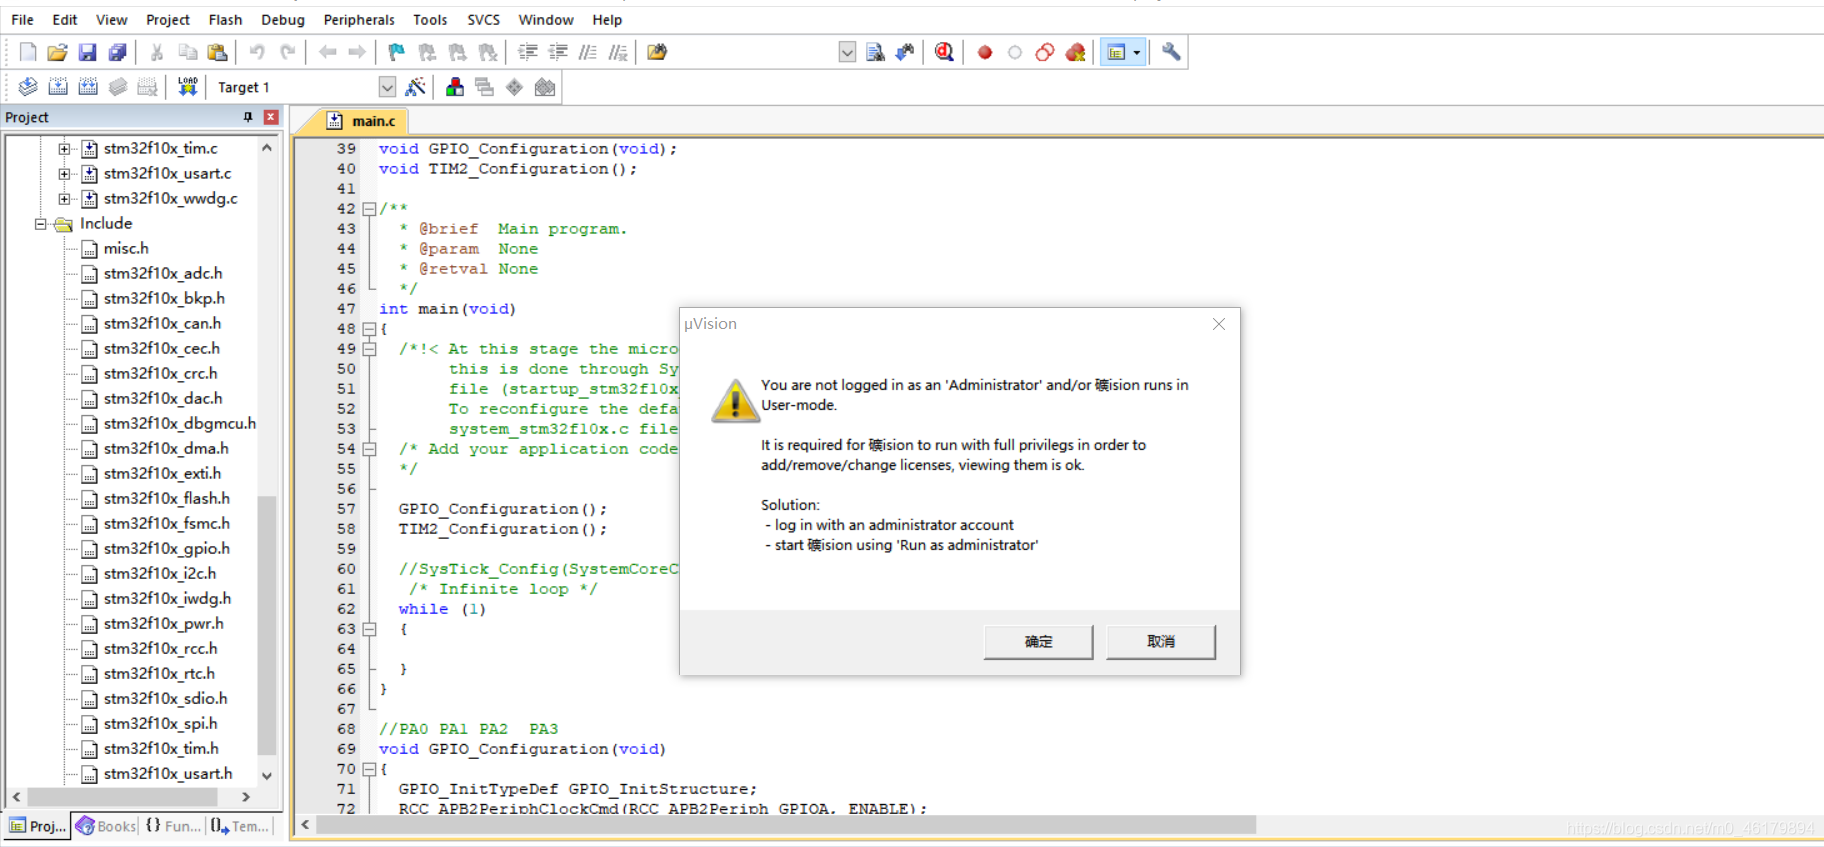Viewport: 1824px width, 847px height.
Task: Collapse the Include folder in the project tree
Action: point(41,224)
